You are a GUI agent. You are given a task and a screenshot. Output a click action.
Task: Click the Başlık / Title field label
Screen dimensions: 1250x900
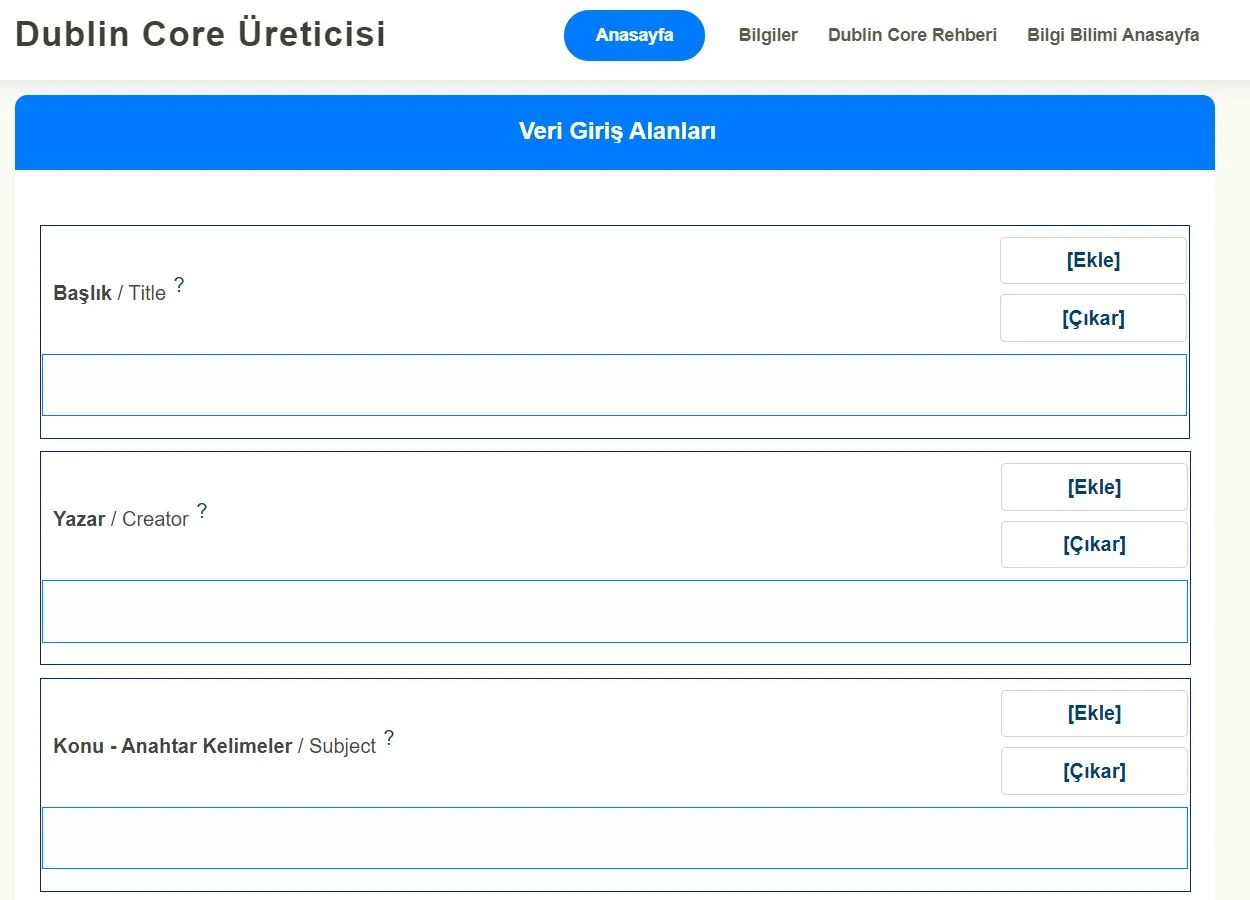coord(109,293)
